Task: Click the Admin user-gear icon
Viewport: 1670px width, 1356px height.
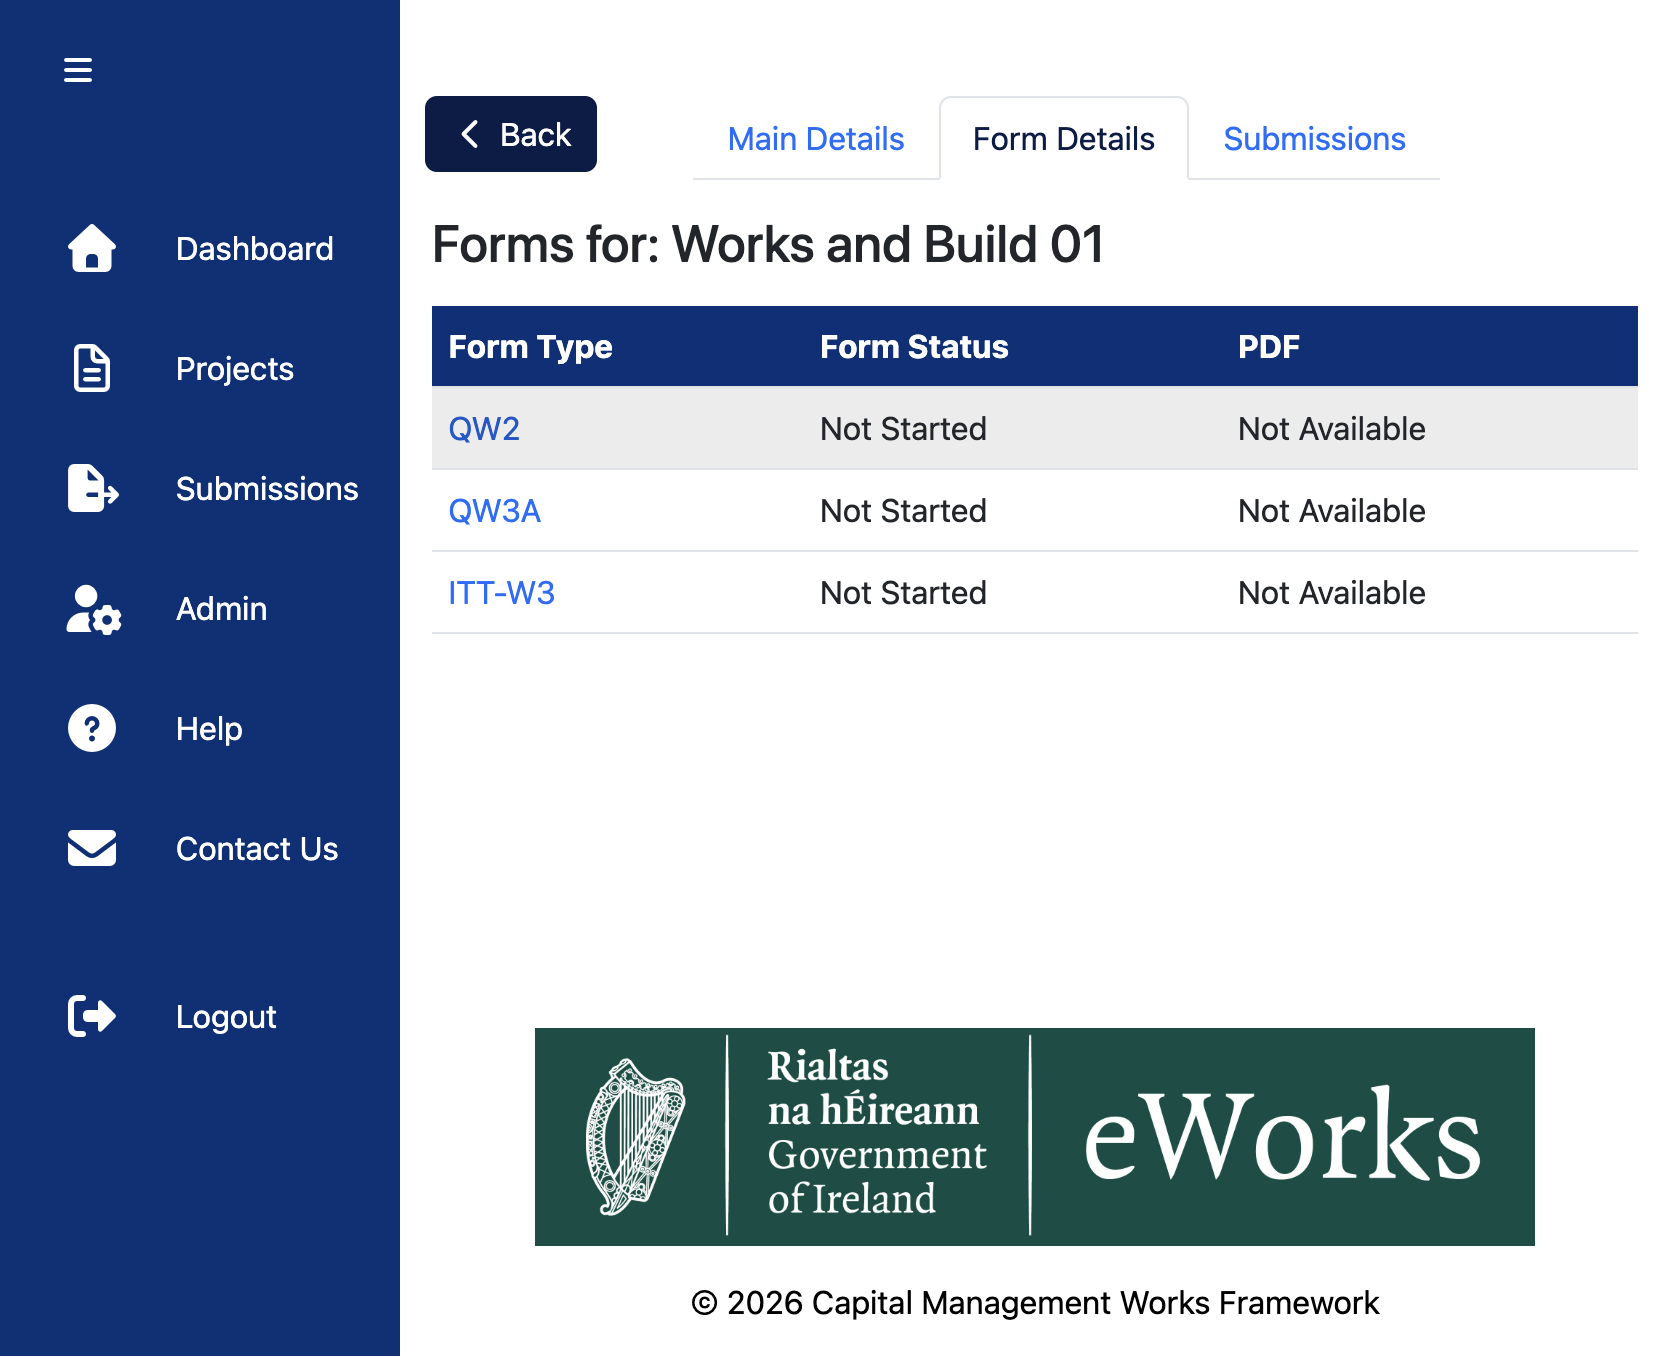Action: (x=94, y=609)
